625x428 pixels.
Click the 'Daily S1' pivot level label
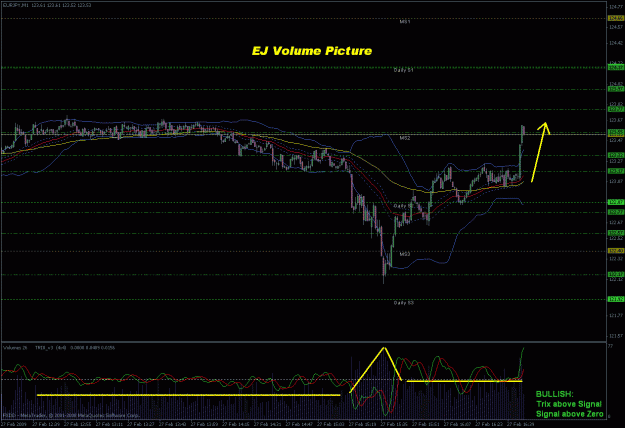[403, 70]
